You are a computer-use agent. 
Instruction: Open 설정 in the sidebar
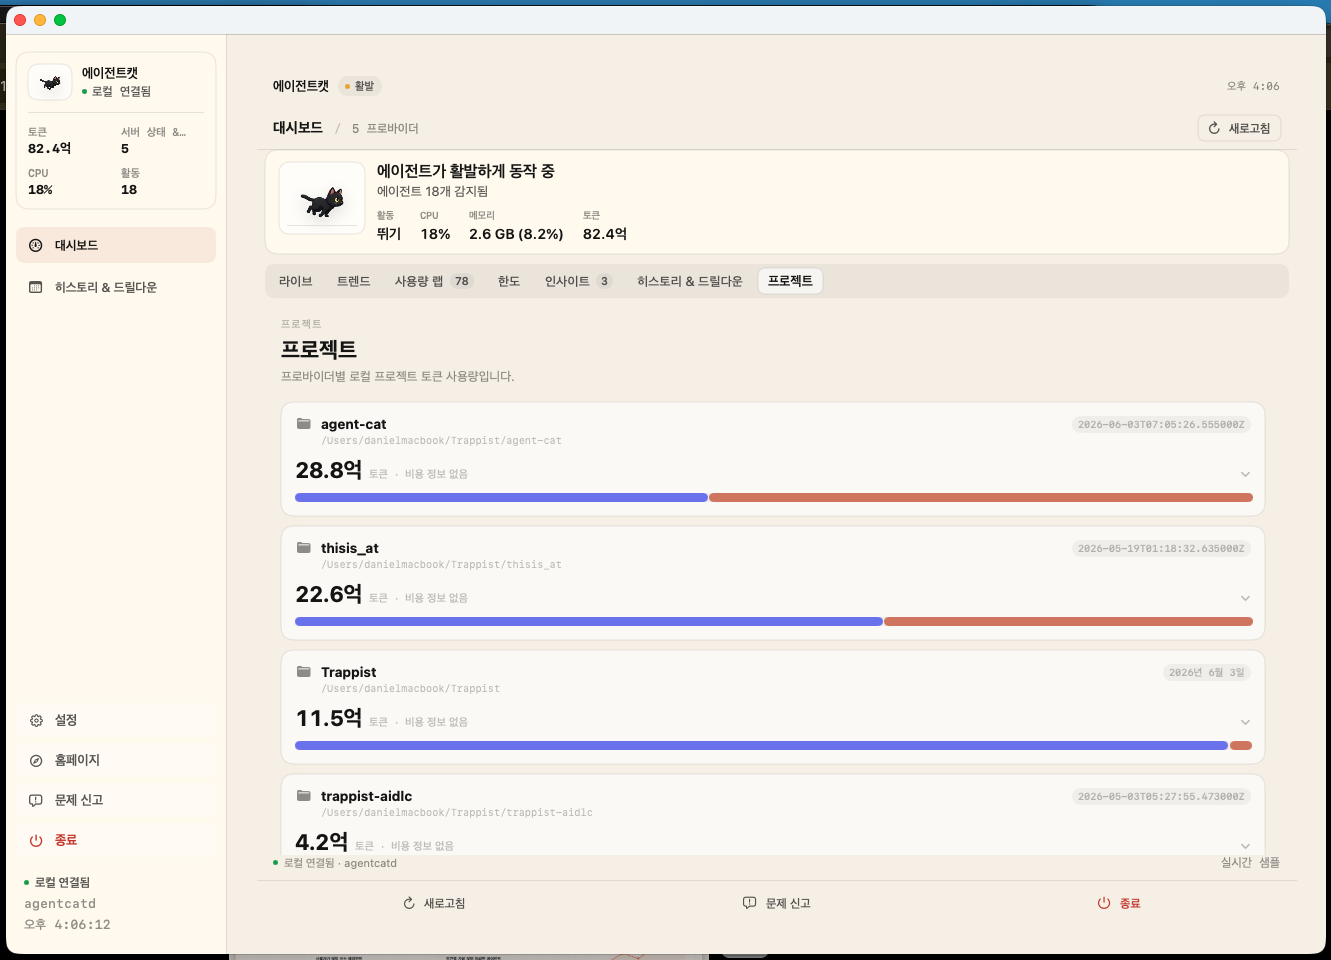tap(116, 720)
